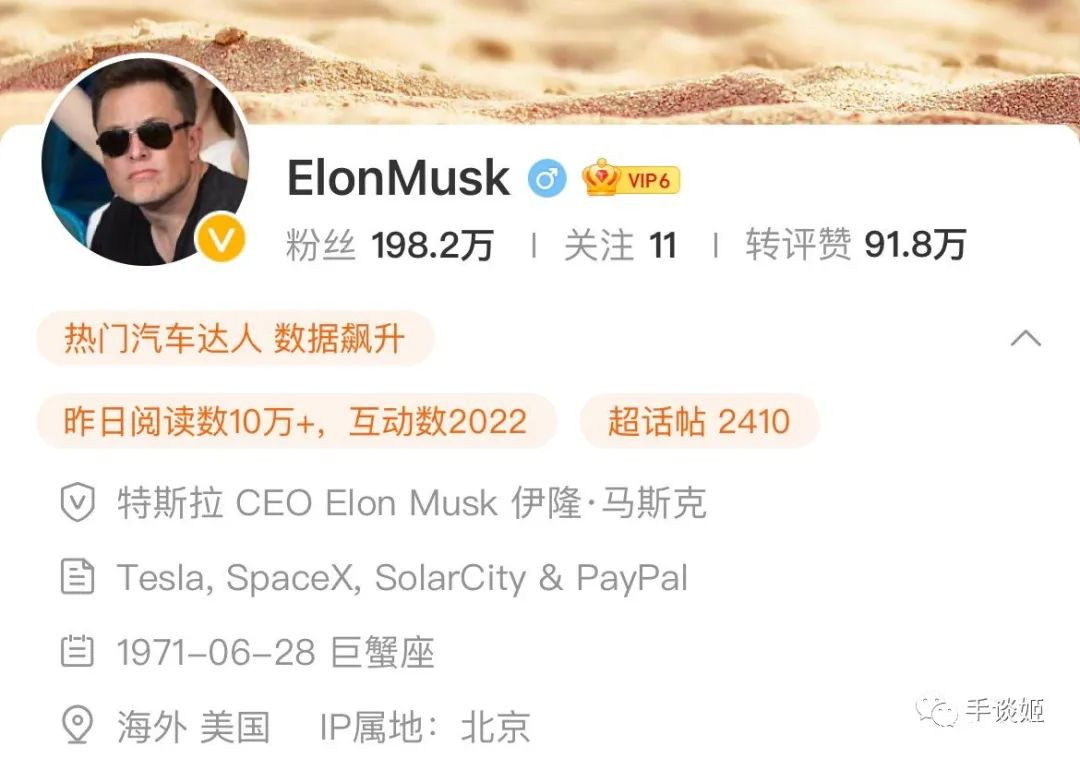Tap the gold V verification badge on avatar
Viewport: 1080px width, 759px height.
click(220, 238)
